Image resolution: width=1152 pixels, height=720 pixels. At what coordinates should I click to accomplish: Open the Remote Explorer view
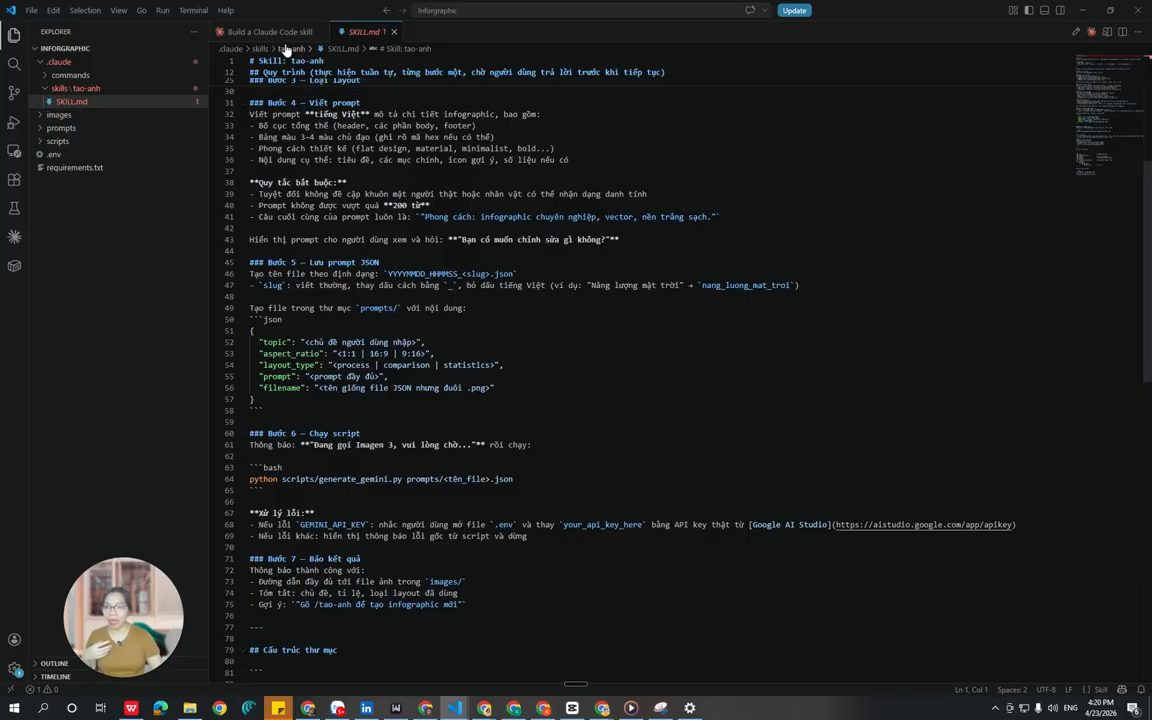point(14,151)
